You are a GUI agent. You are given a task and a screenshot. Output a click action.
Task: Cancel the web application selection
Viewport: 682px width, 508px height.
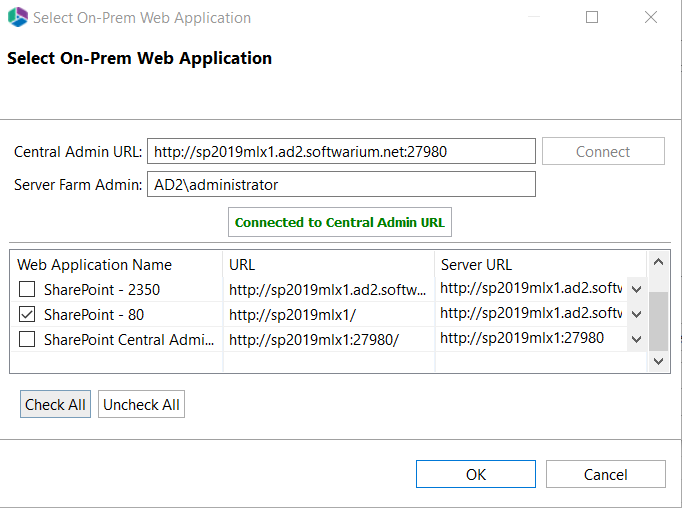(605, 474)
